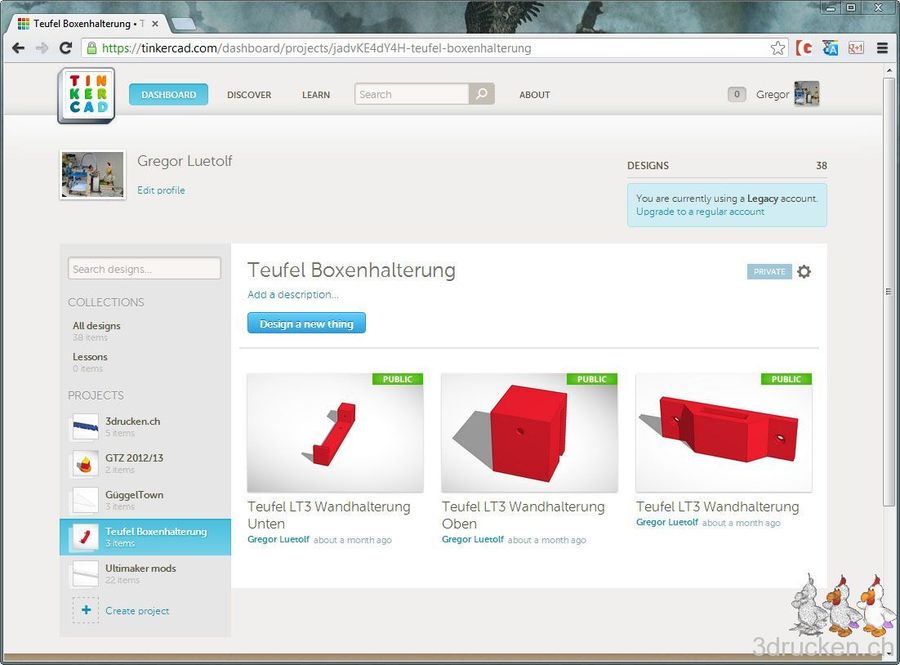Open the DISCOVER menu item
900x665 pixels.
[249, 95]
